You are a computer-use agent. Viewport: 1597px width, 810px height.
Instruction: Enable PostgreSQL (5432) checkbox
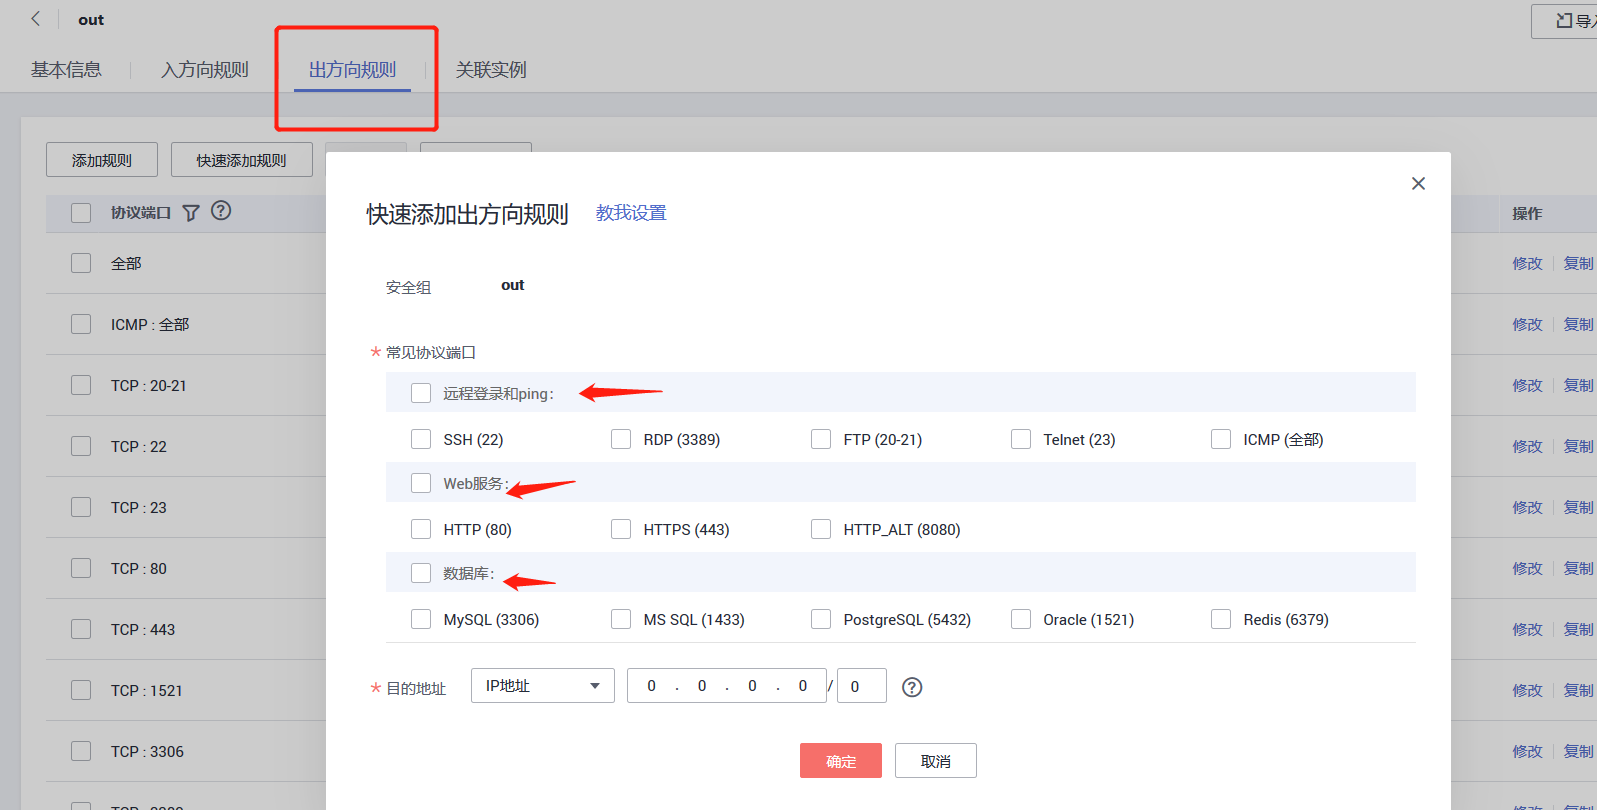pyautogui.click(x=821, y=619)
